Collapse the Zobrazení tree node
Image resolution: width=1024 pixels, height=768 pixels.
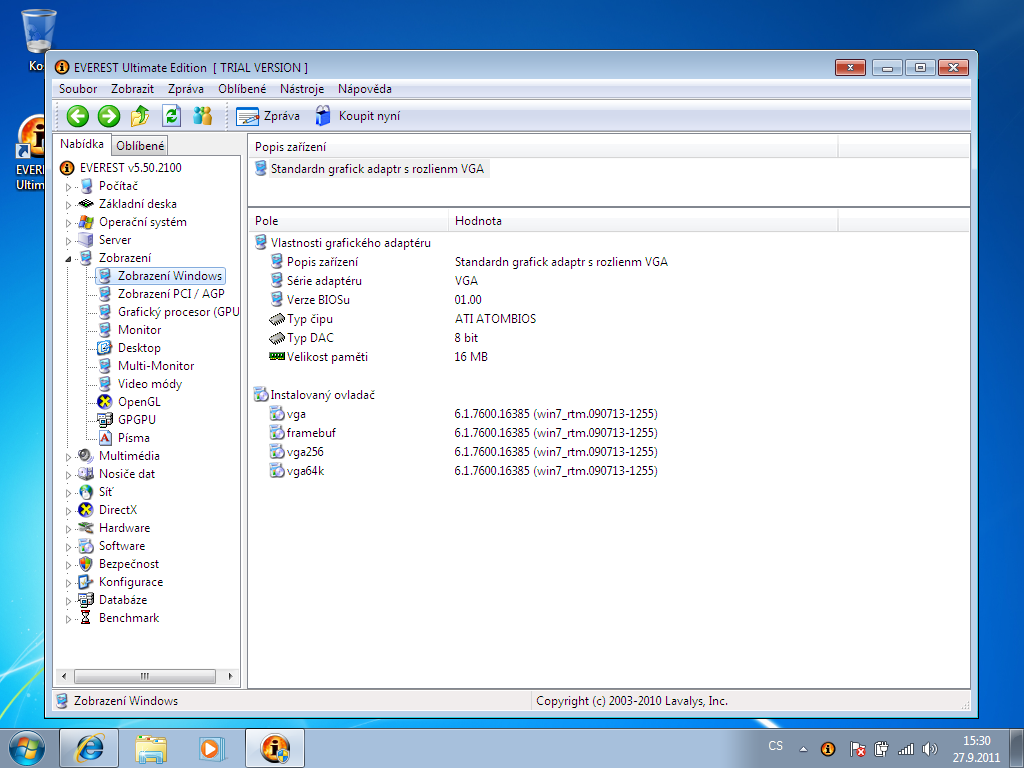pyautogui.click(x=69, y=258)
